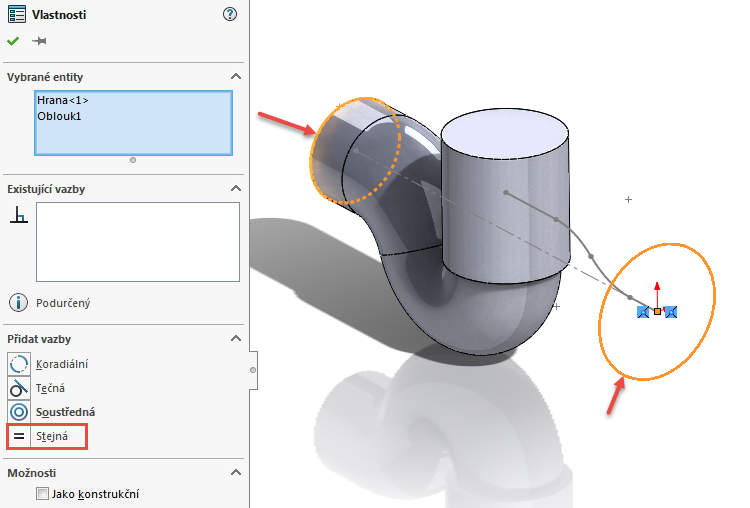Screen dimensions: 750x508
Task: Select Oblouk1 in selected entities
Action: 59,116
